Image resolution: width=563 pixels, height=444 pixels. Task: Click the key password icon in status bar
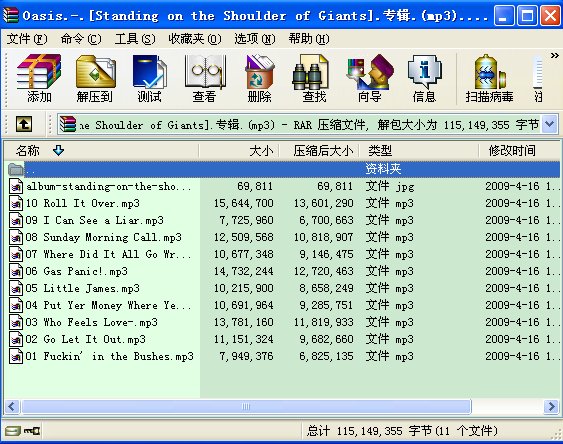[x=32, y=430]
